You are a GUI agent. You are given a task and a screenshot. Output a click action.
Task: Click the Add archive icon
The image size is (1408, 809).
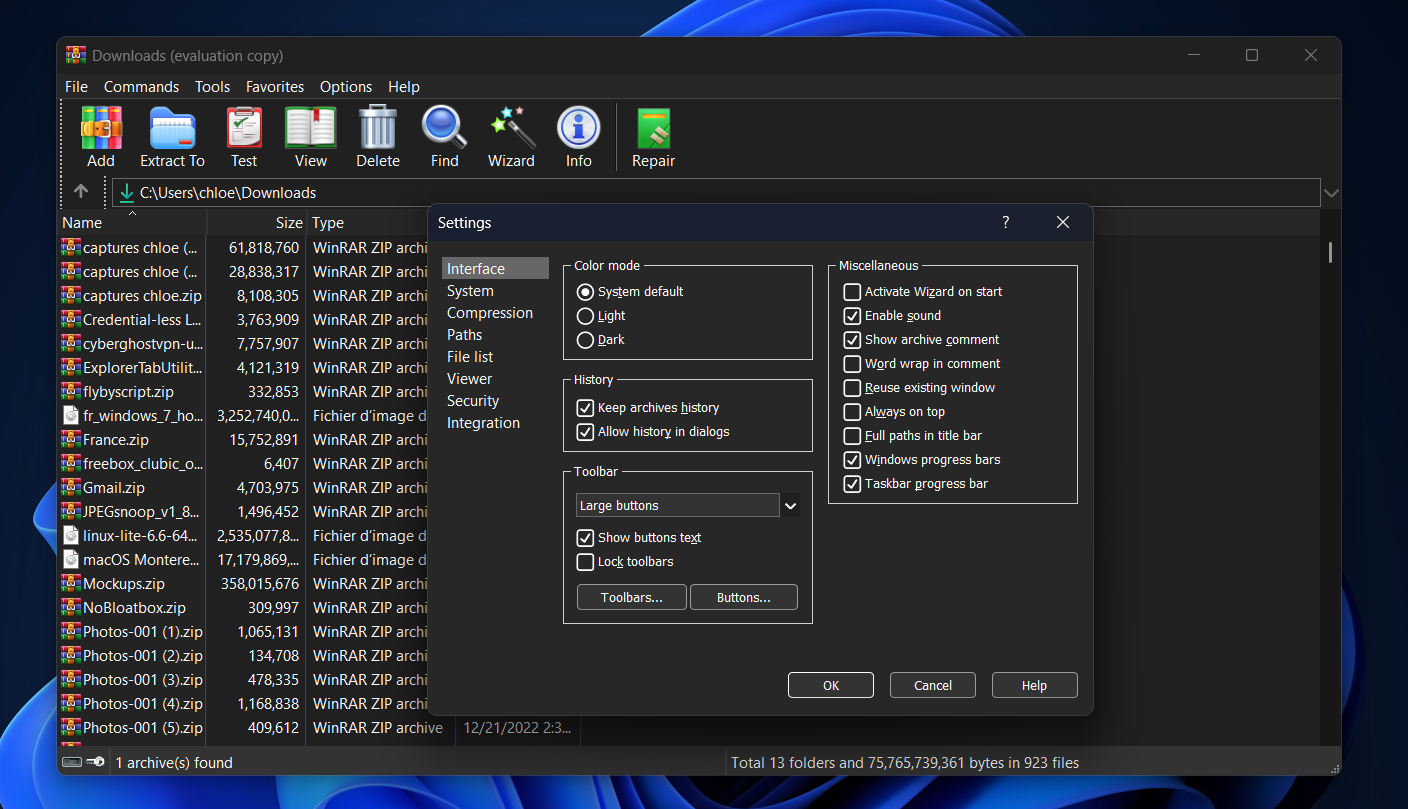click(100, 135)
